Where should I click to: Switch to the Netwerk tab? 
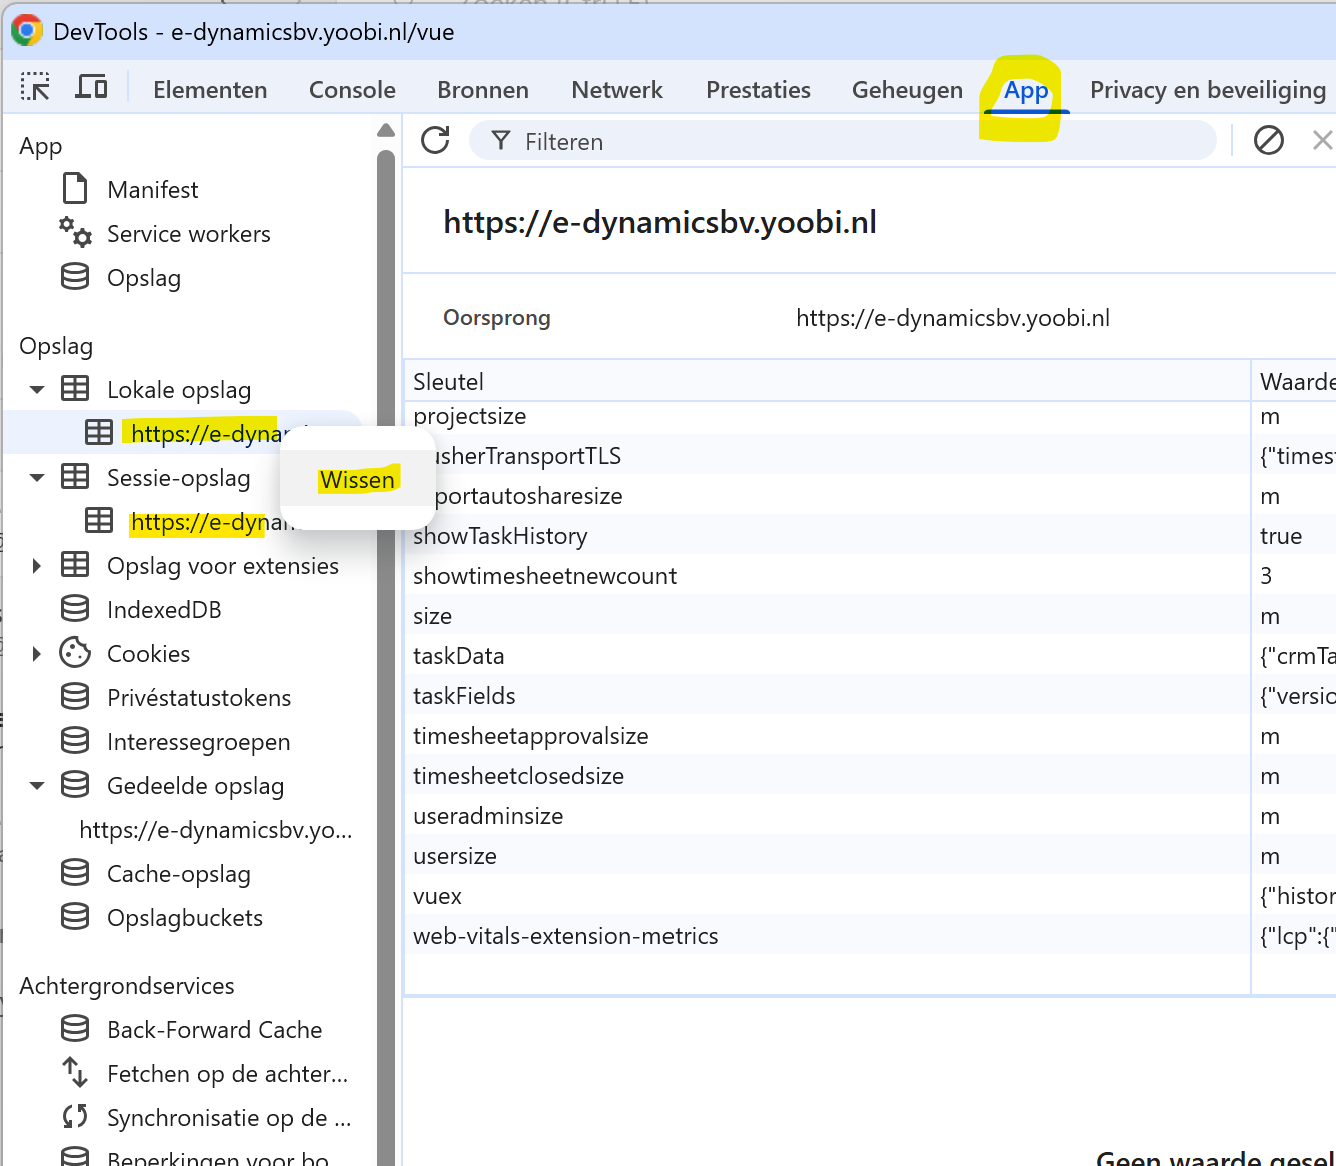pos(617,90)
